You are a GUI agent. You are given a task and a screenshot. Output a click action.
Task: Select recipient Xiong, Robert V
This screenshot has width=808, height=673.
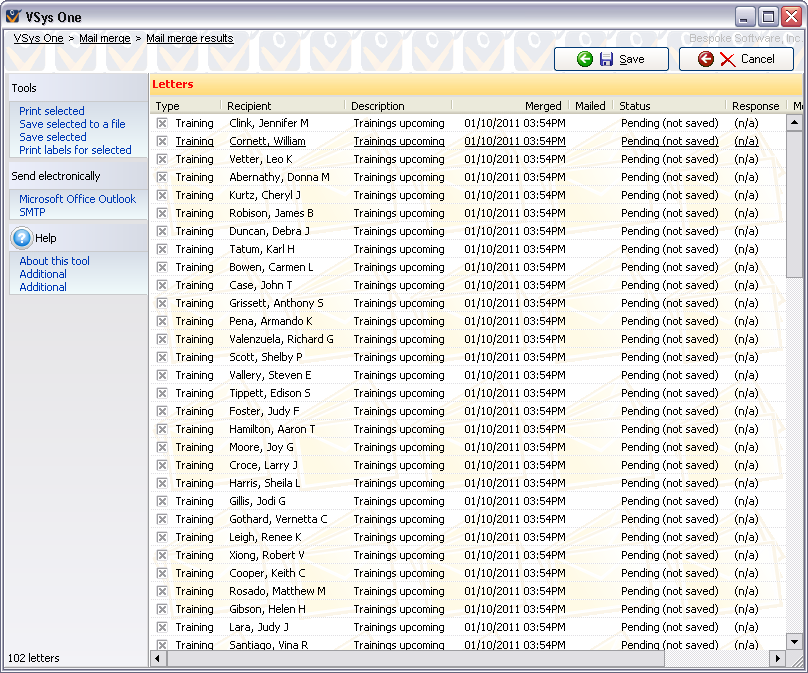[267, 556]
